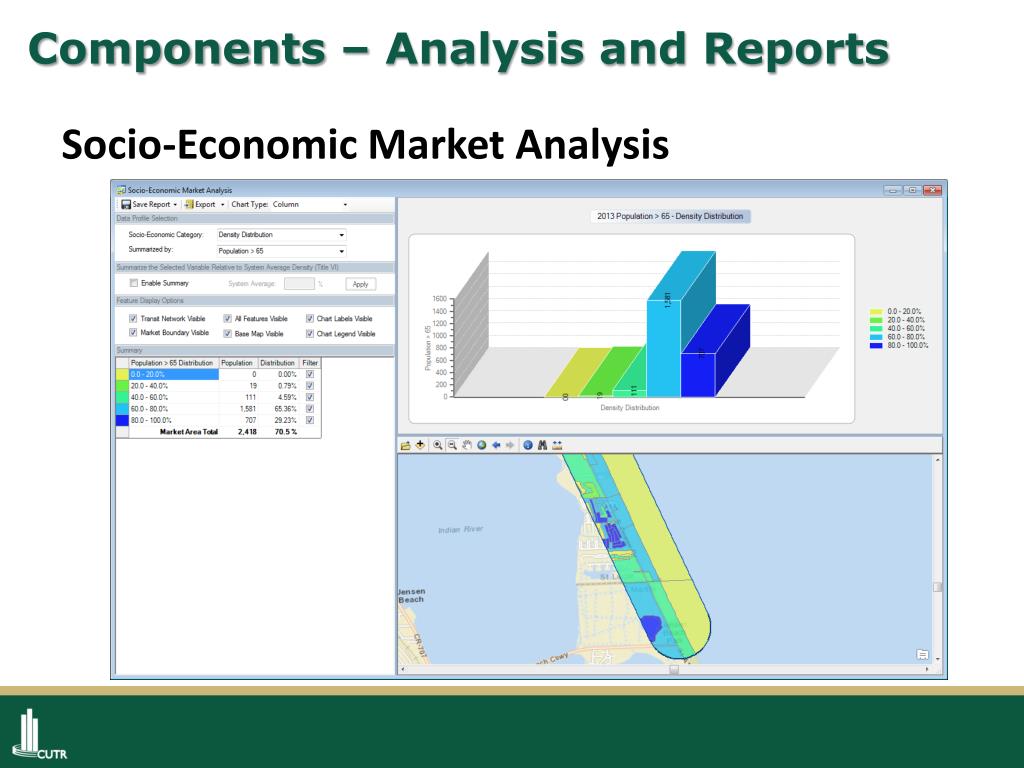Go to next map extent arrow
The height and width of the screenshot is (768, 1024).
pos(510,445)
